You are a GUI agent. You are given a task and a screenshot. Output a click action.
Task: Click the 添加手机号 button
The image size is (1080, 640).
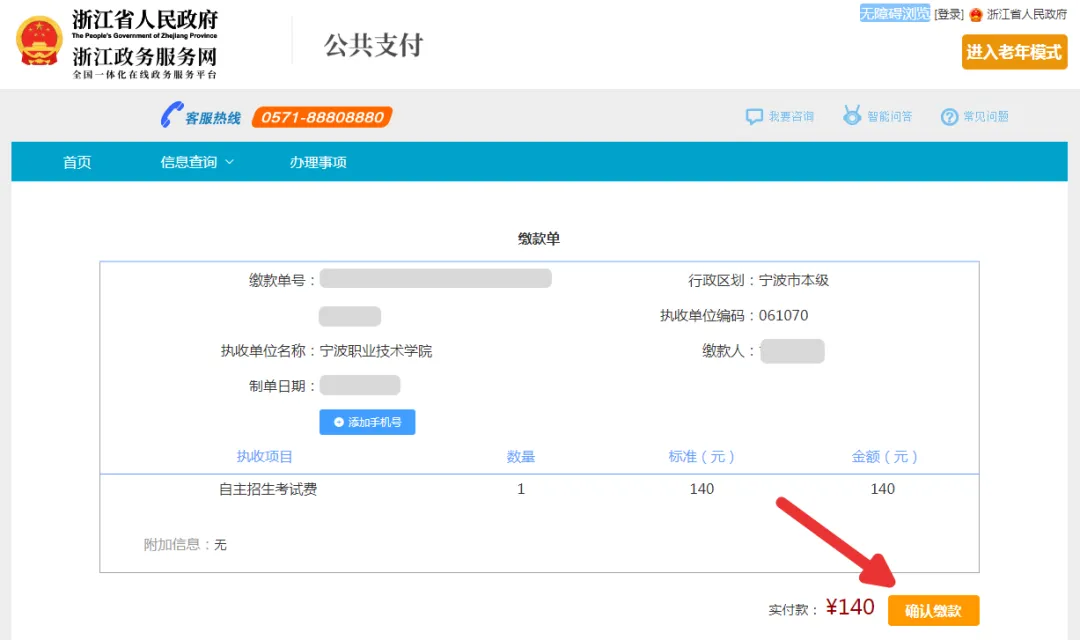click(367, 422)
